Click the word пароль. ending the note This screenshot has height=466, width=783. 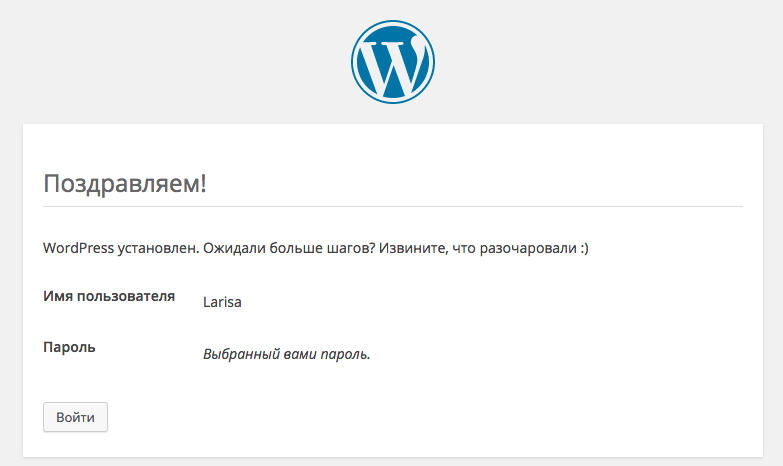(x=346, y=354)
